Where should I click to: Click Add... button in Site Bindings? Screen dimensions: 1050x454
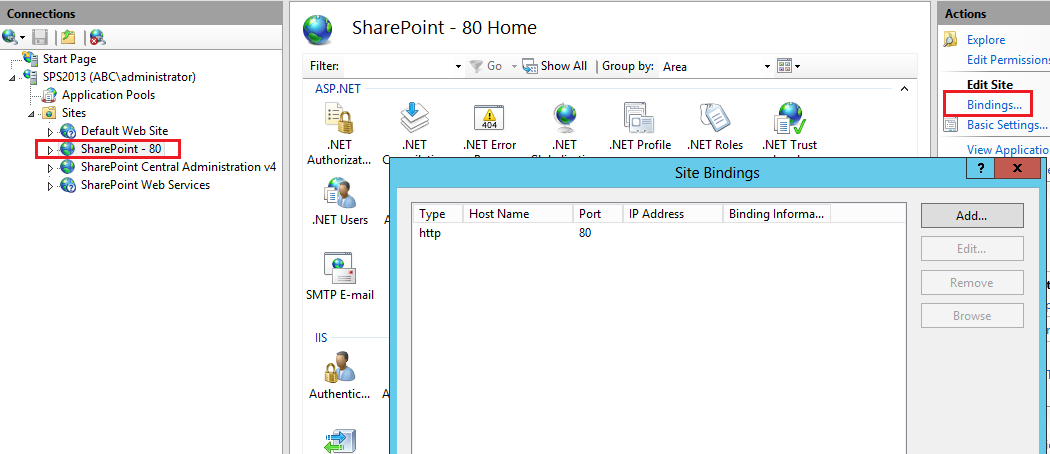coord(972,216)
